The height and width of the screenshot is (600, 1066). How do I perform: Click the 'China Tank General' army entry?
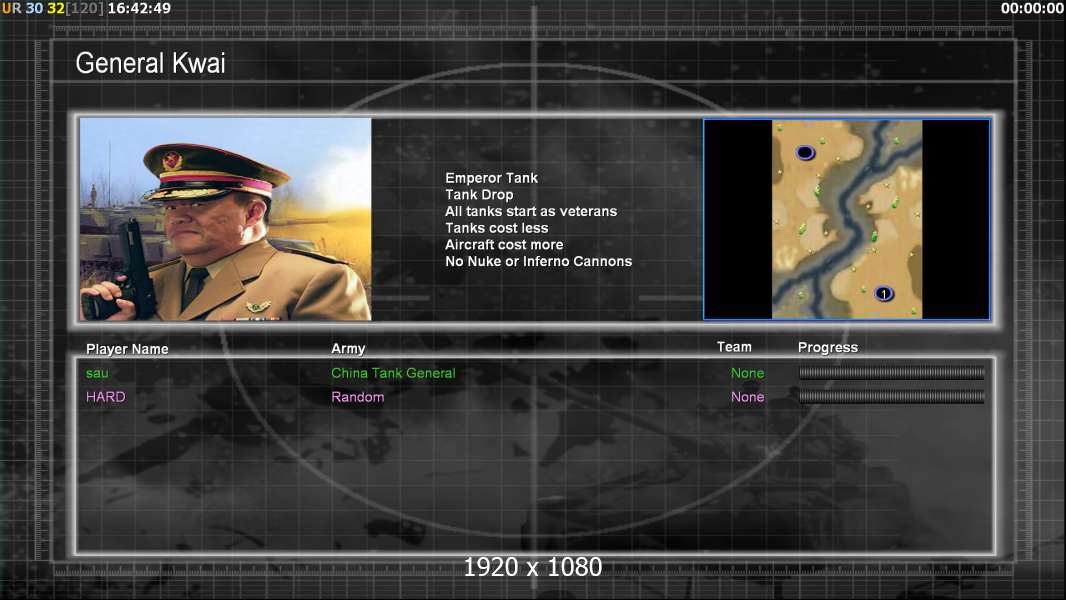pyautogui.click(x=393, y=373)
